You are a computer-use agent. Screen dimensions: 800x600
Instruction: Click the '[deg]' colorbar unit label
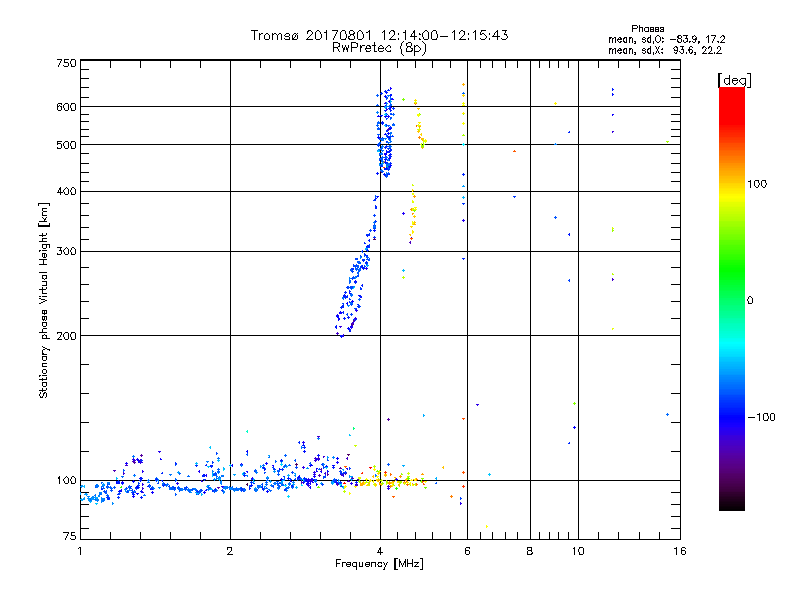tap(734, 80)
